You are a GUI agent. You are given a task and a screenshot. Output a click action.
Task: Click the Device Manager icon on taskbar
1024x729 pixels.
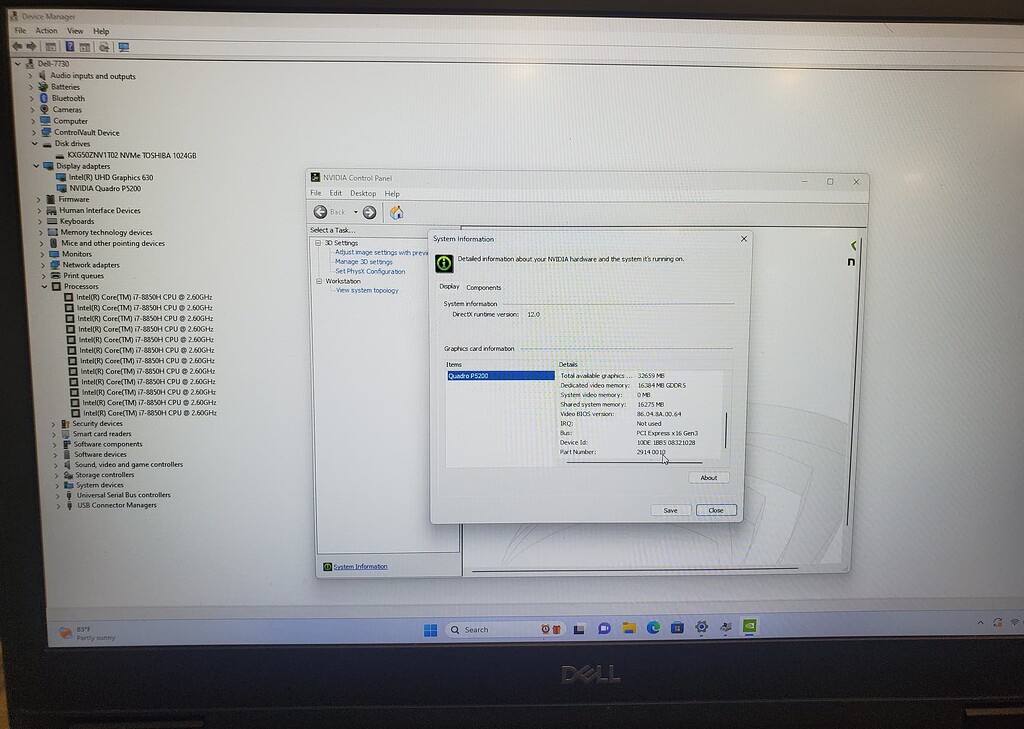coord(726,627)
